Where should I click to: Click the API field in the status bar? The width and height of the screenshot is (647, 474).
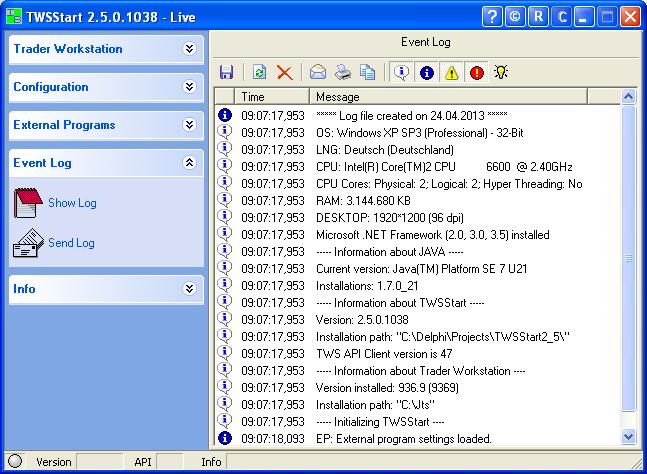[170, 462]
